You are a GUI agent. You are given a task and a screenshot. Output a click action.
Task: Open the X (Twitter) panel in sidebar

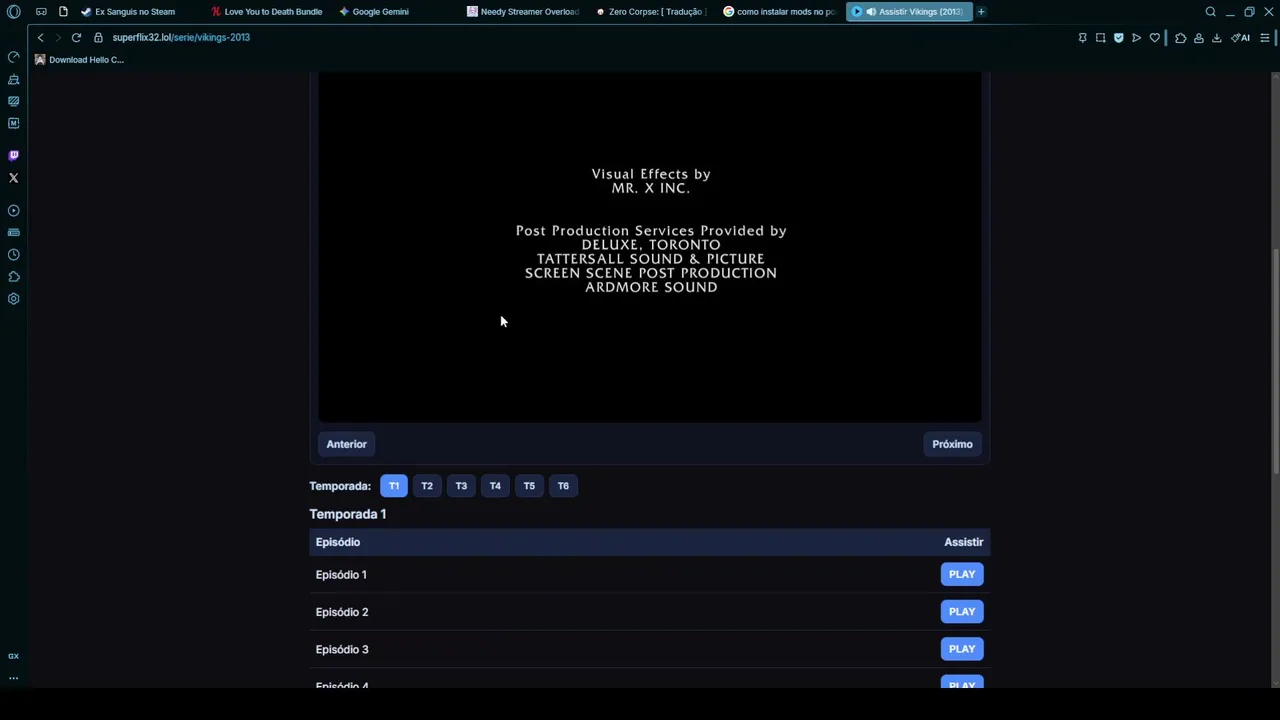click(x=14, y=178)
